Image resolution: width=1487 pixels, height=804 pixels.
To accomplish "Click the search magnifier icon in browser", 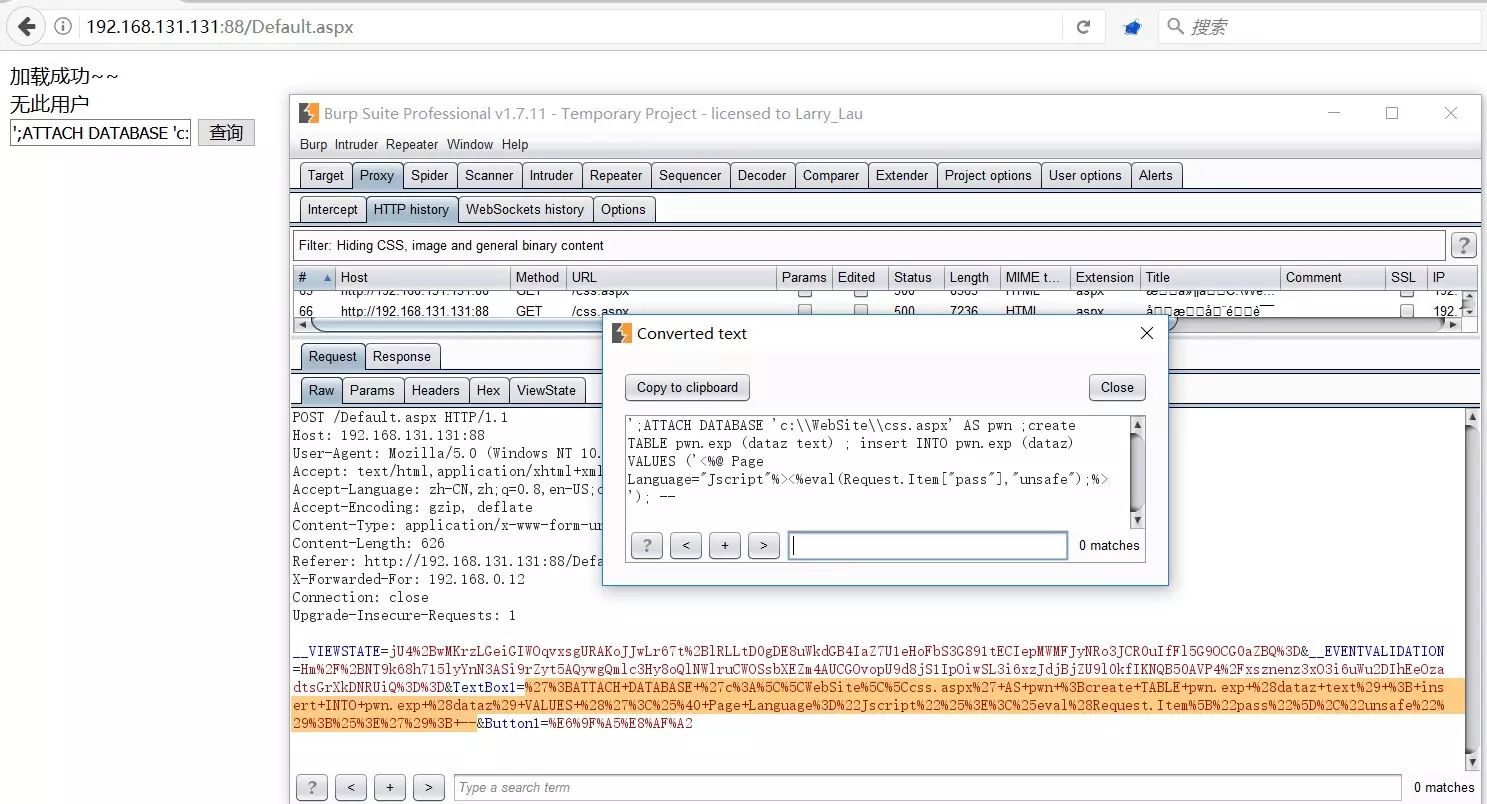I will [1175, 27].
